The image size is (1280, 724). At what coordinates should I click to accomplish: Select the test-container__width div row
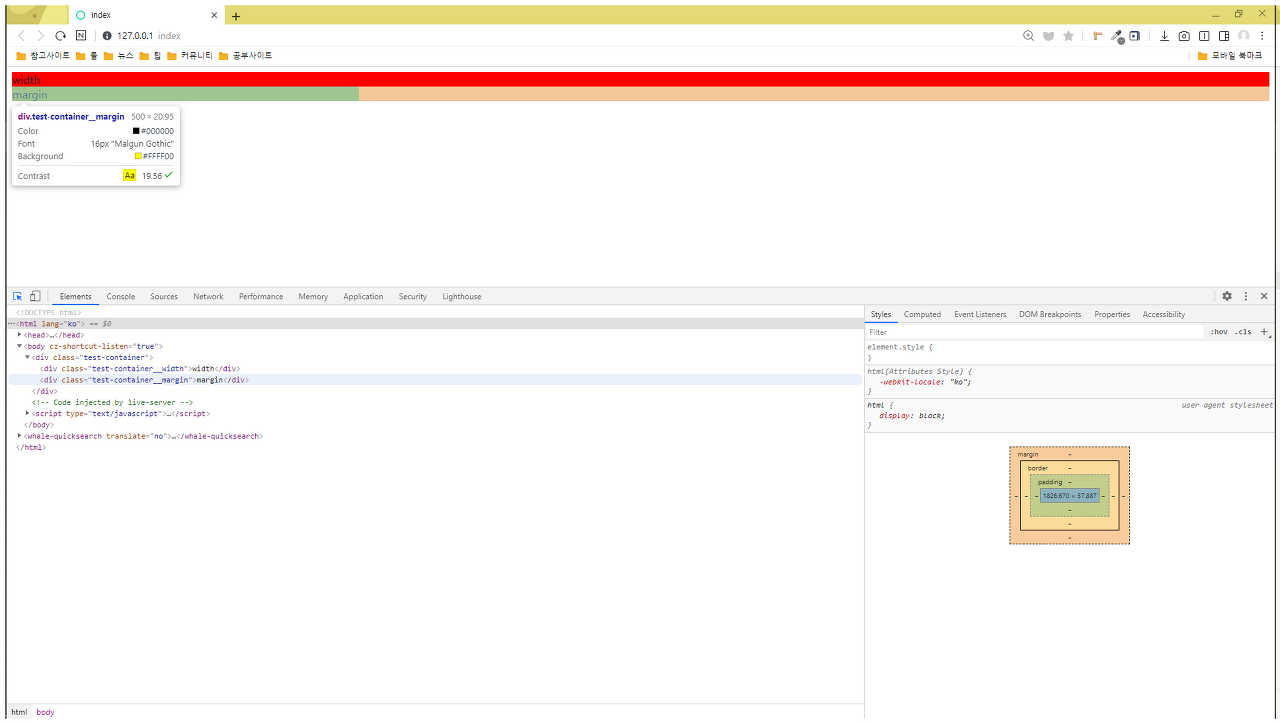coord(434,368)
